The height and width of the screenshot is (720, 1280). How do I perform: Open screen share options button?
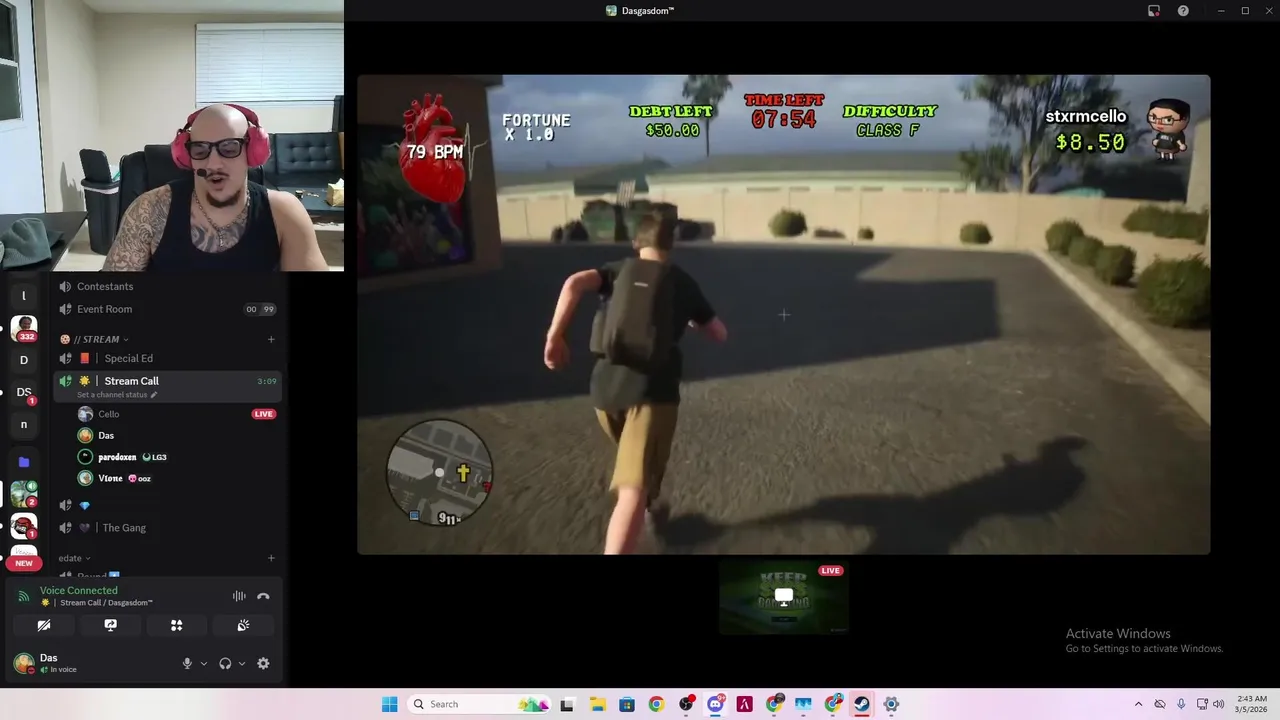click(x=110, y=625)
